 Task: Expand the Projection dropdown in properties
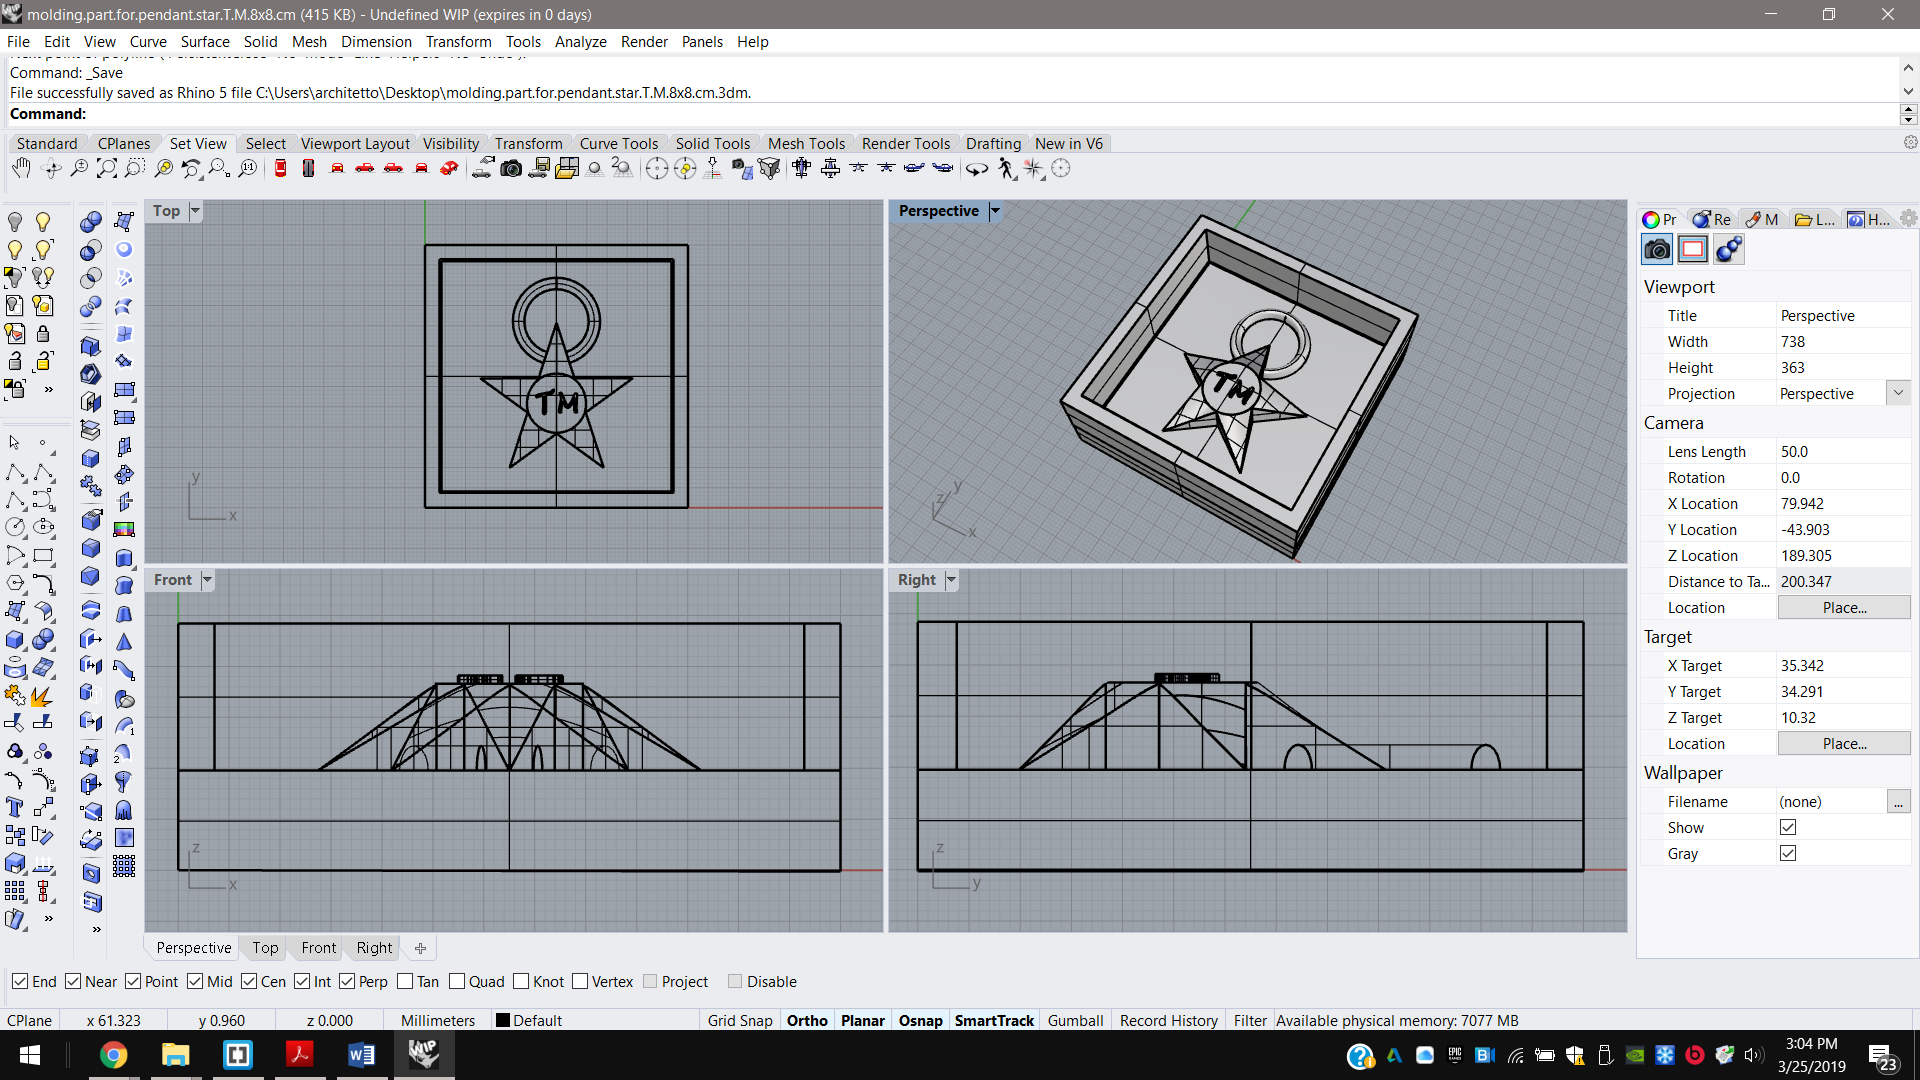[1898, 393]
